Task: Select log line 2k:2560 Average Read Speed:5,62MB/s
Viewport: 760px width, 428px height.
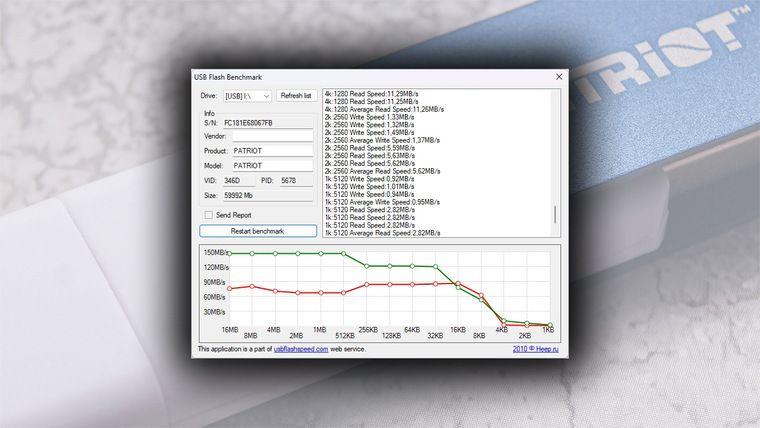Action: tap(382, 171)
